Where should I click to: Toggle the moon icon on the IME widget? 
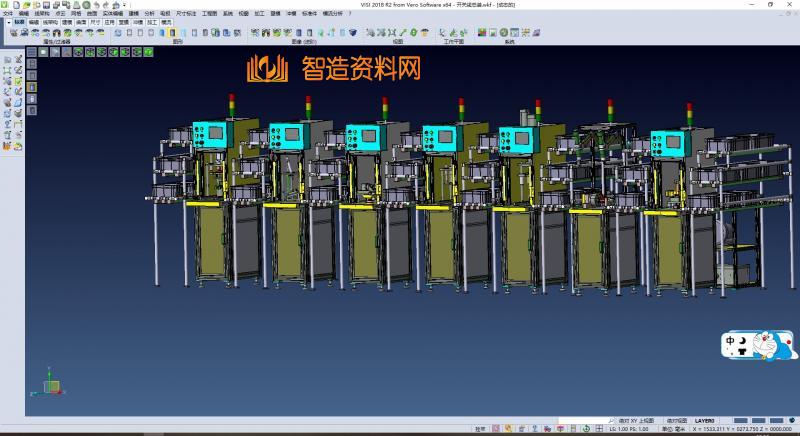pyautogui.click(x=744, y=341)
